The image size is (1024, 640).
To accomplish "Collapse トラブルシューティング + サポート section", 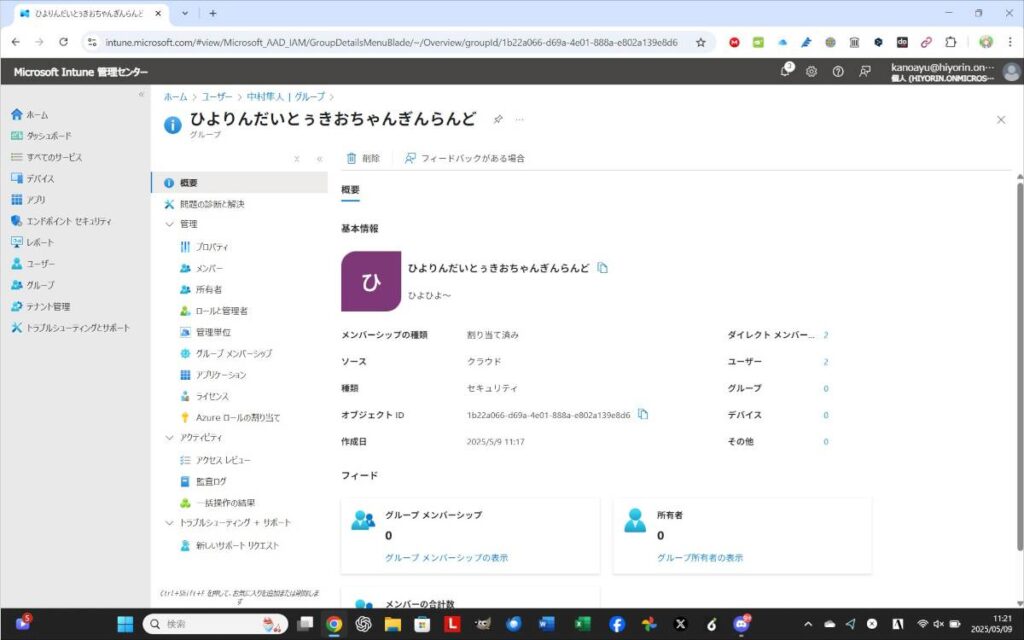I will [x=169, y=522].
